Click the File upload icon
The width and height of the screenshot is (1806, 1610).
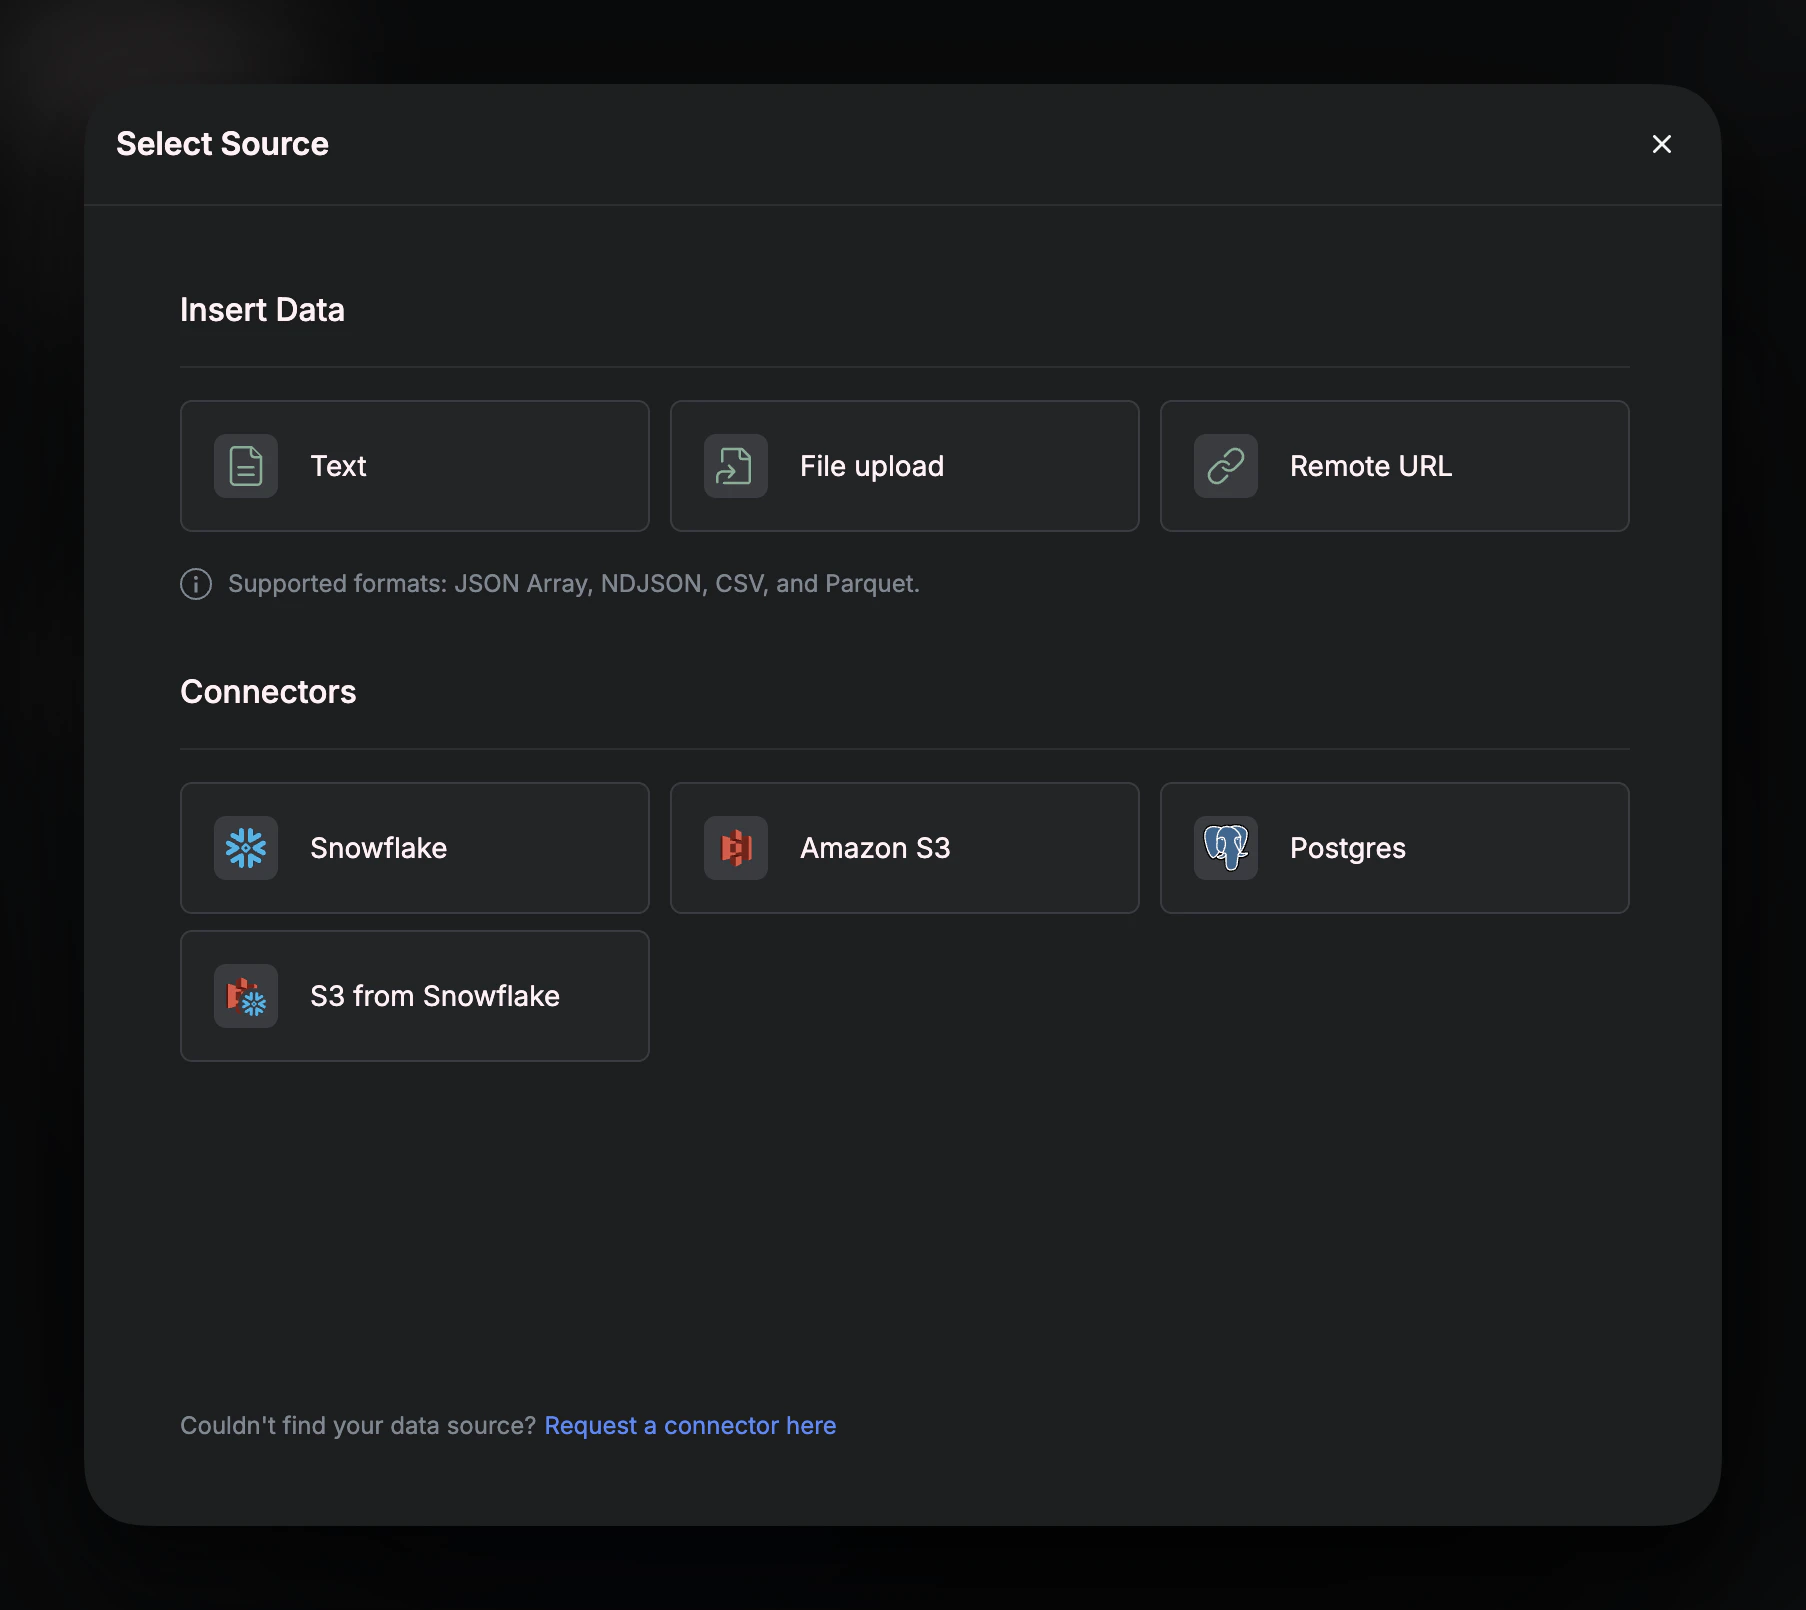(735, 465)
